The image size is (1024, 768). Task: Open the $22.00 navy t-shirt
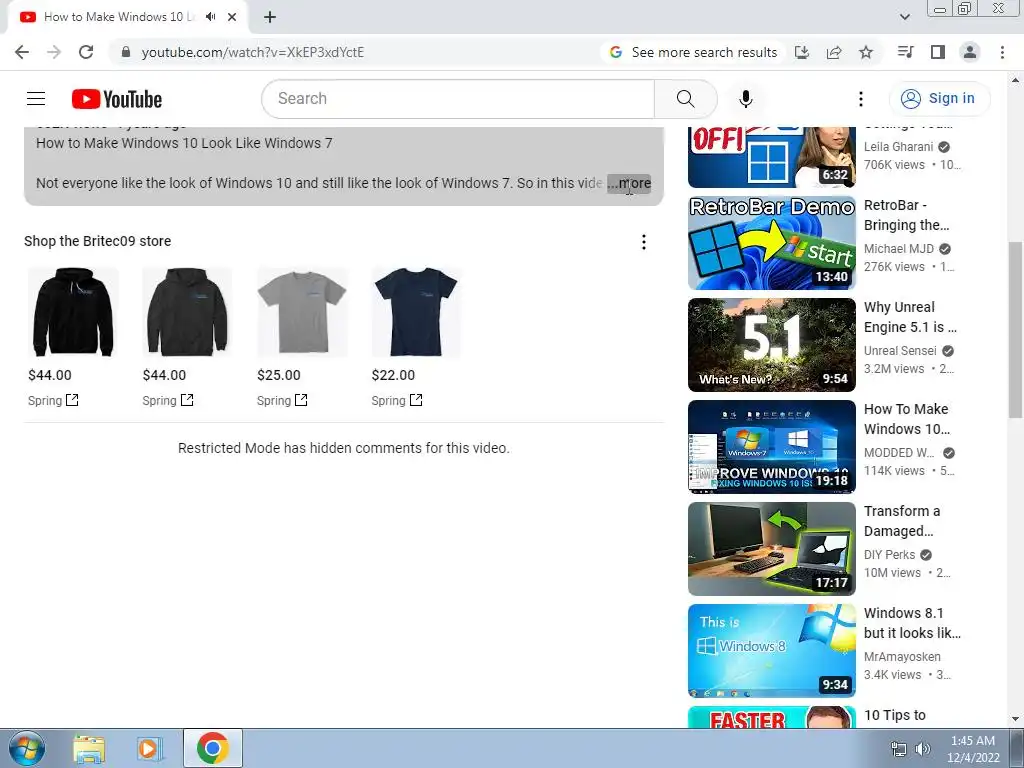coord(416,312)
